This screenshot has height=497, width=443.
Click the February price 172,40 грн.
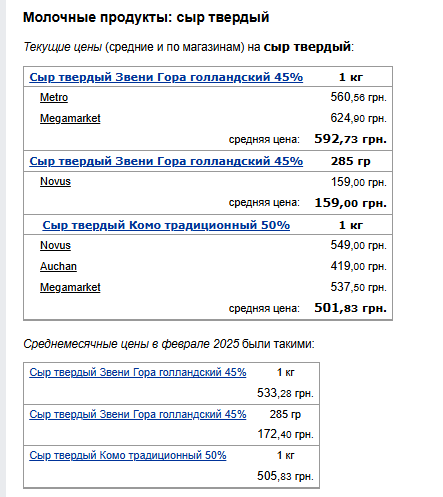coord(285,434)
